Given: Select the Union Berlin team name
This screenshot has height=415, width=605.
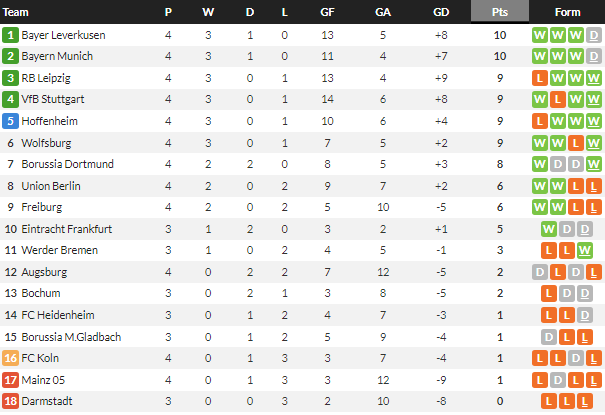Looking at the screenshot, I should tap(52, 186).
